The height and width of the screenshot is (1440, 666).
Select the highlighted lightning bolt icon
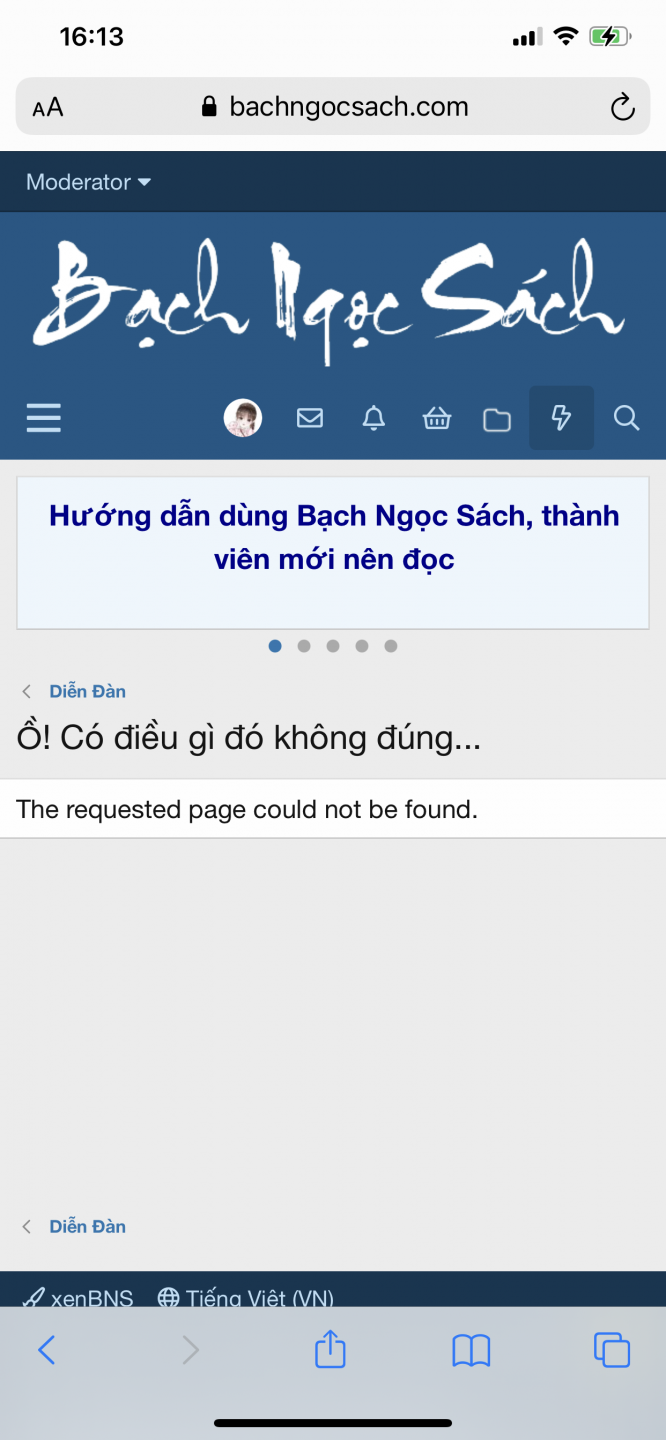(x=561, y=418)
